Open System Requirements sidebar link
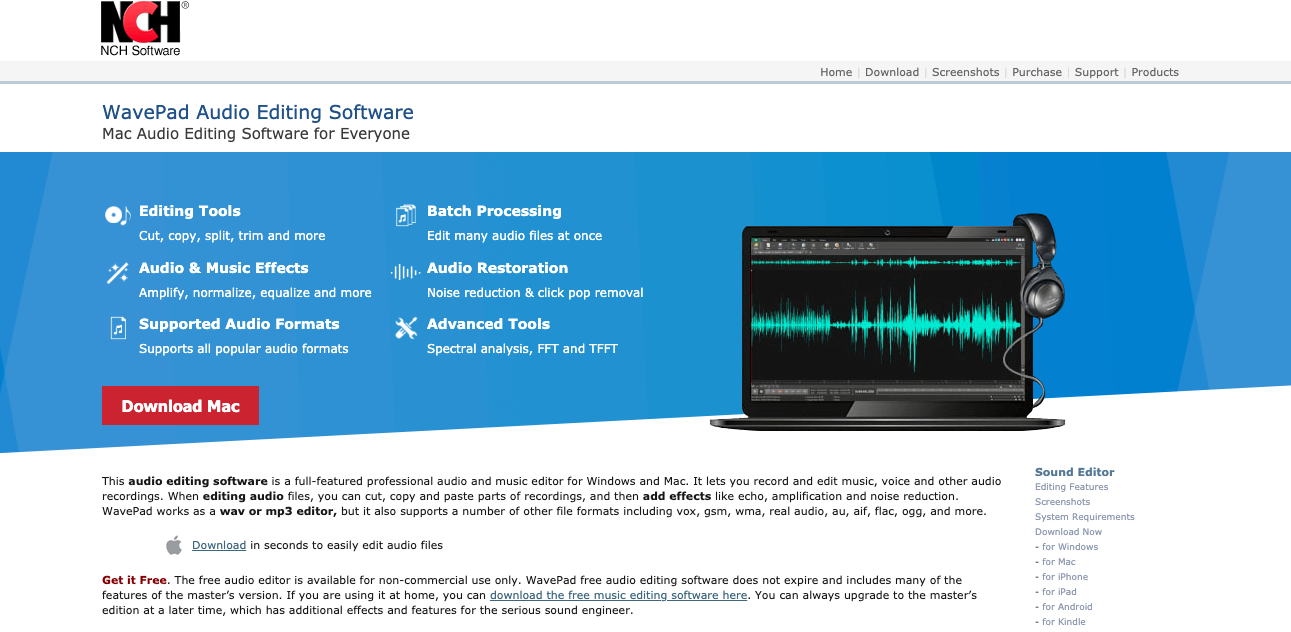The width and height of the screenshot is (1291, 632). click(x=1085, y=517)
